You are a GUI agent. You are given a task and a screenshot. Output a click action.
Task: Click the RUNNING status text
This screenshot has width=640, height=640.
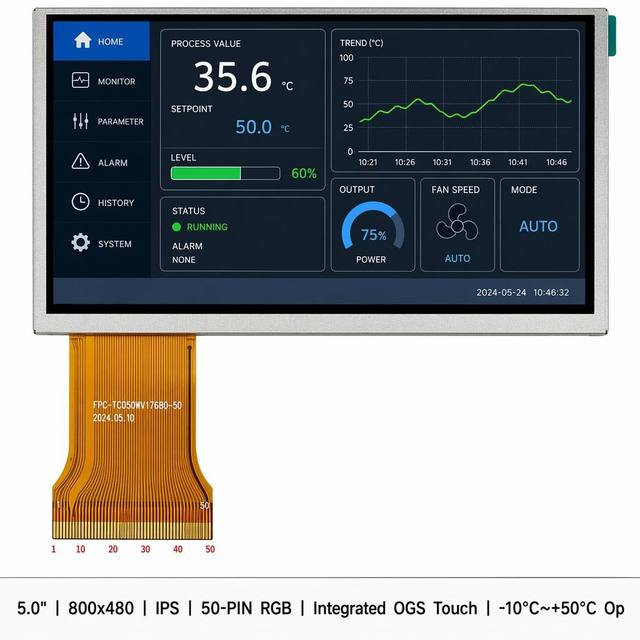coord(207,227)
